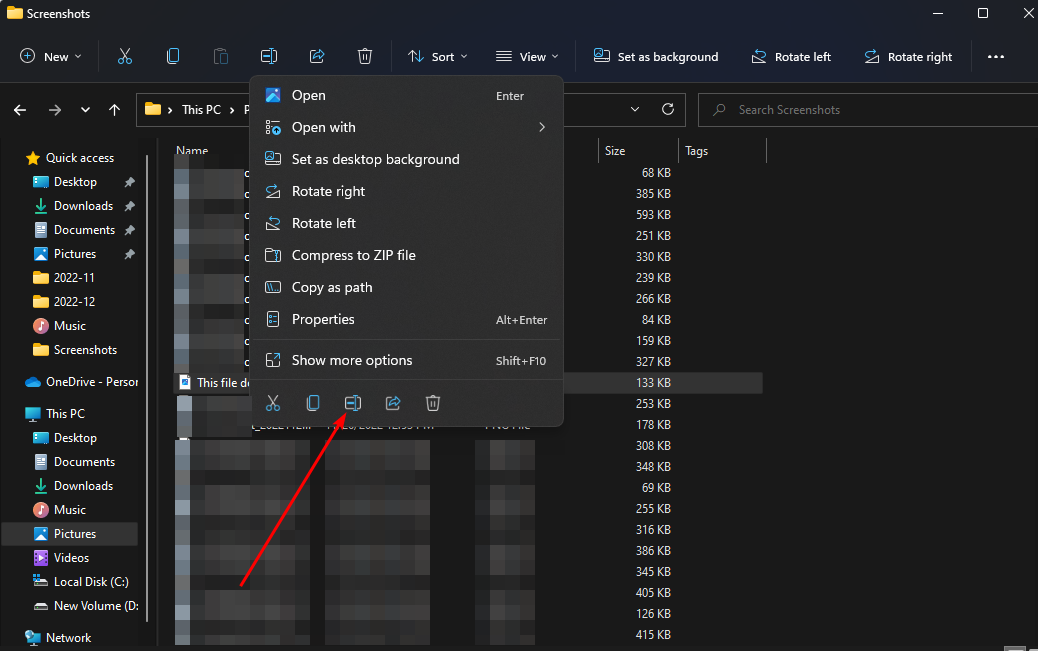Viewport: 1038px width, 651px height.
Task: Open the Sort dropdown menu
Action: tap(440, 57)
